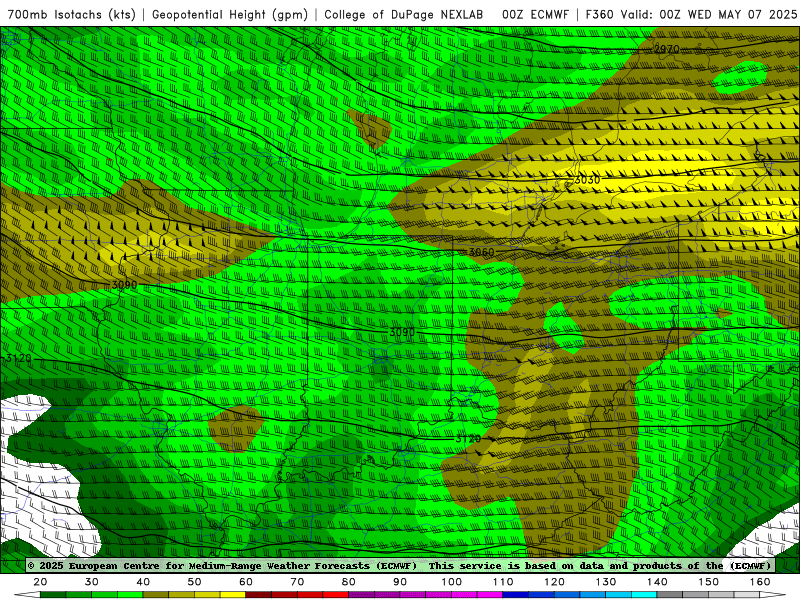
Task: Click the left arrow end of color bar
Action: pos(27,594)
